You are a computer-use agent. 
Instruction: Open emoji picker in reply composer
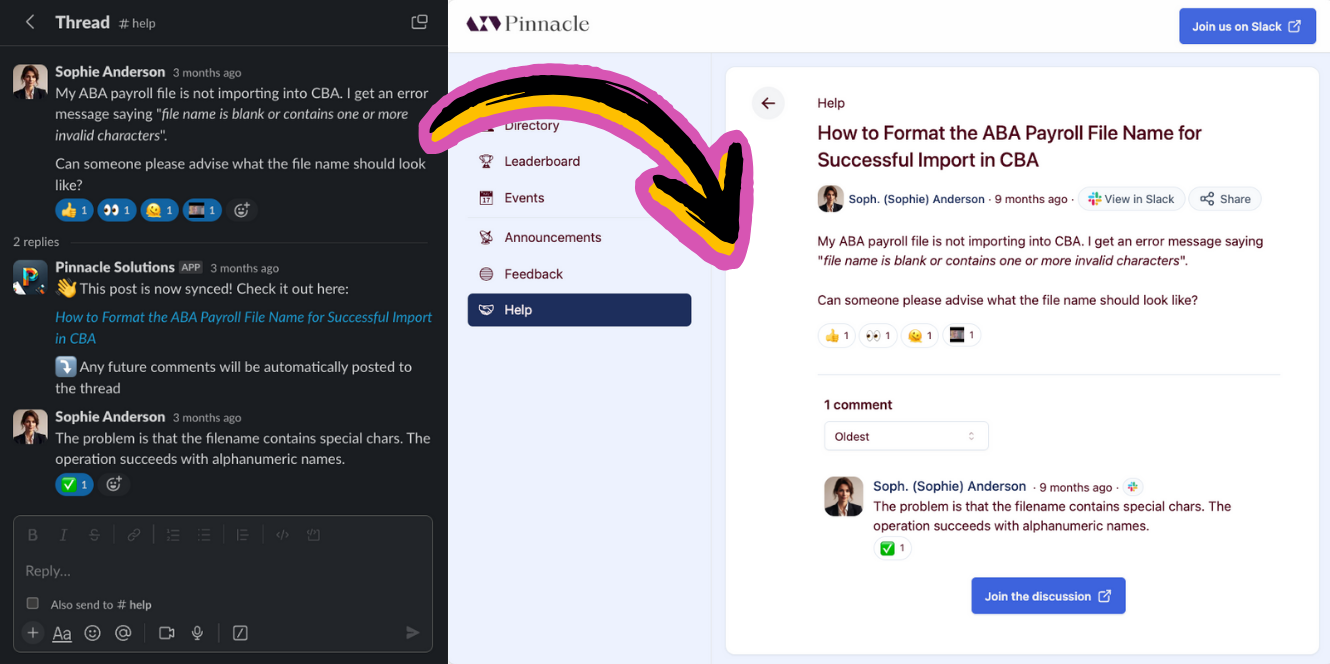pos(93,633)
